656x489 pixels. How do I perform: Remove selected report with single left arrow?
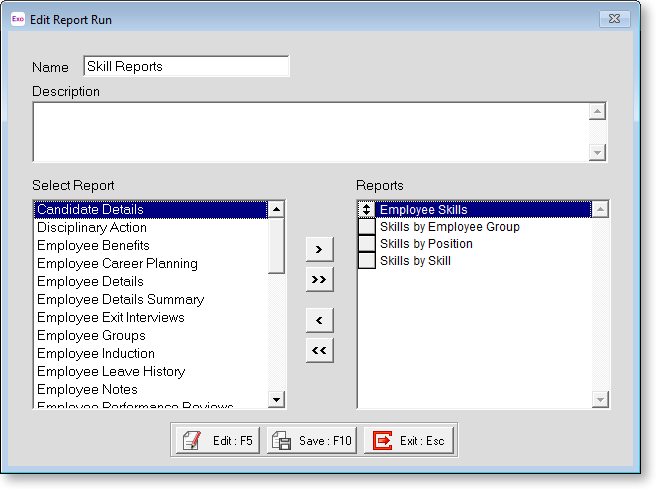(319, 320)
